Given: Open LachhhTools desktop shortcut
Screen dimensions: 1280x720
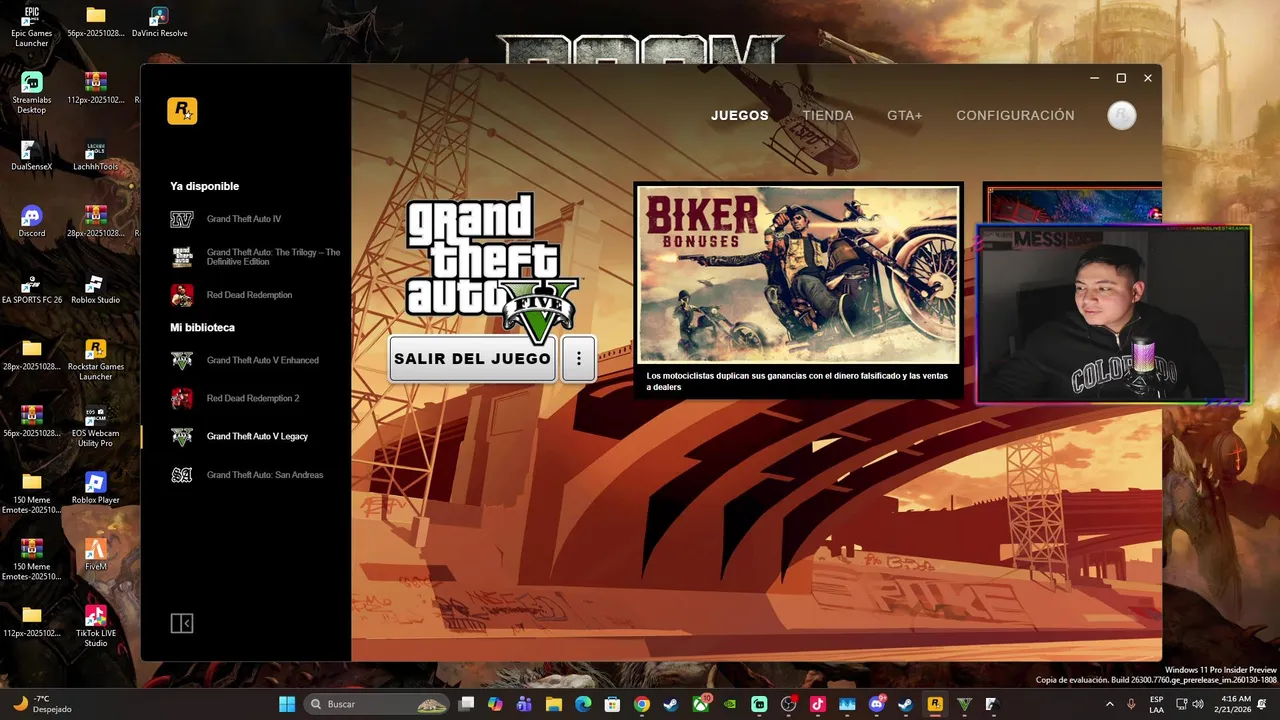Looking at the screenshot, I should [95, 154].
